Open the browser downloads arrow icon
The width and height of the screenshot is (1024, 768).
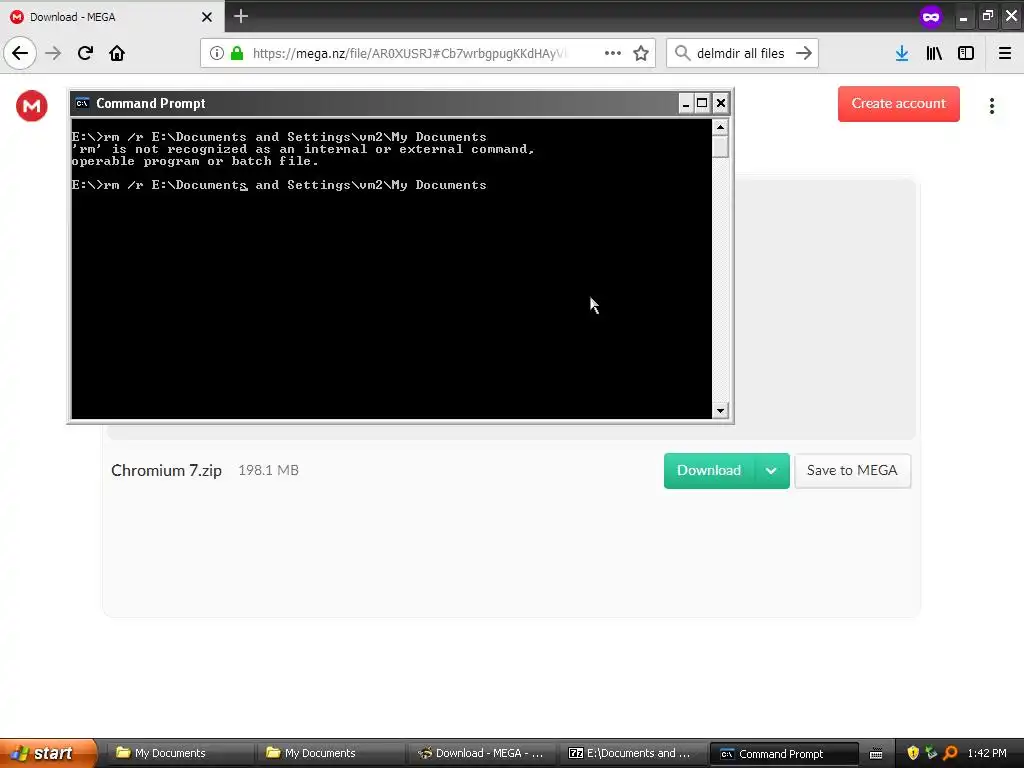click(x=902, y=53)
